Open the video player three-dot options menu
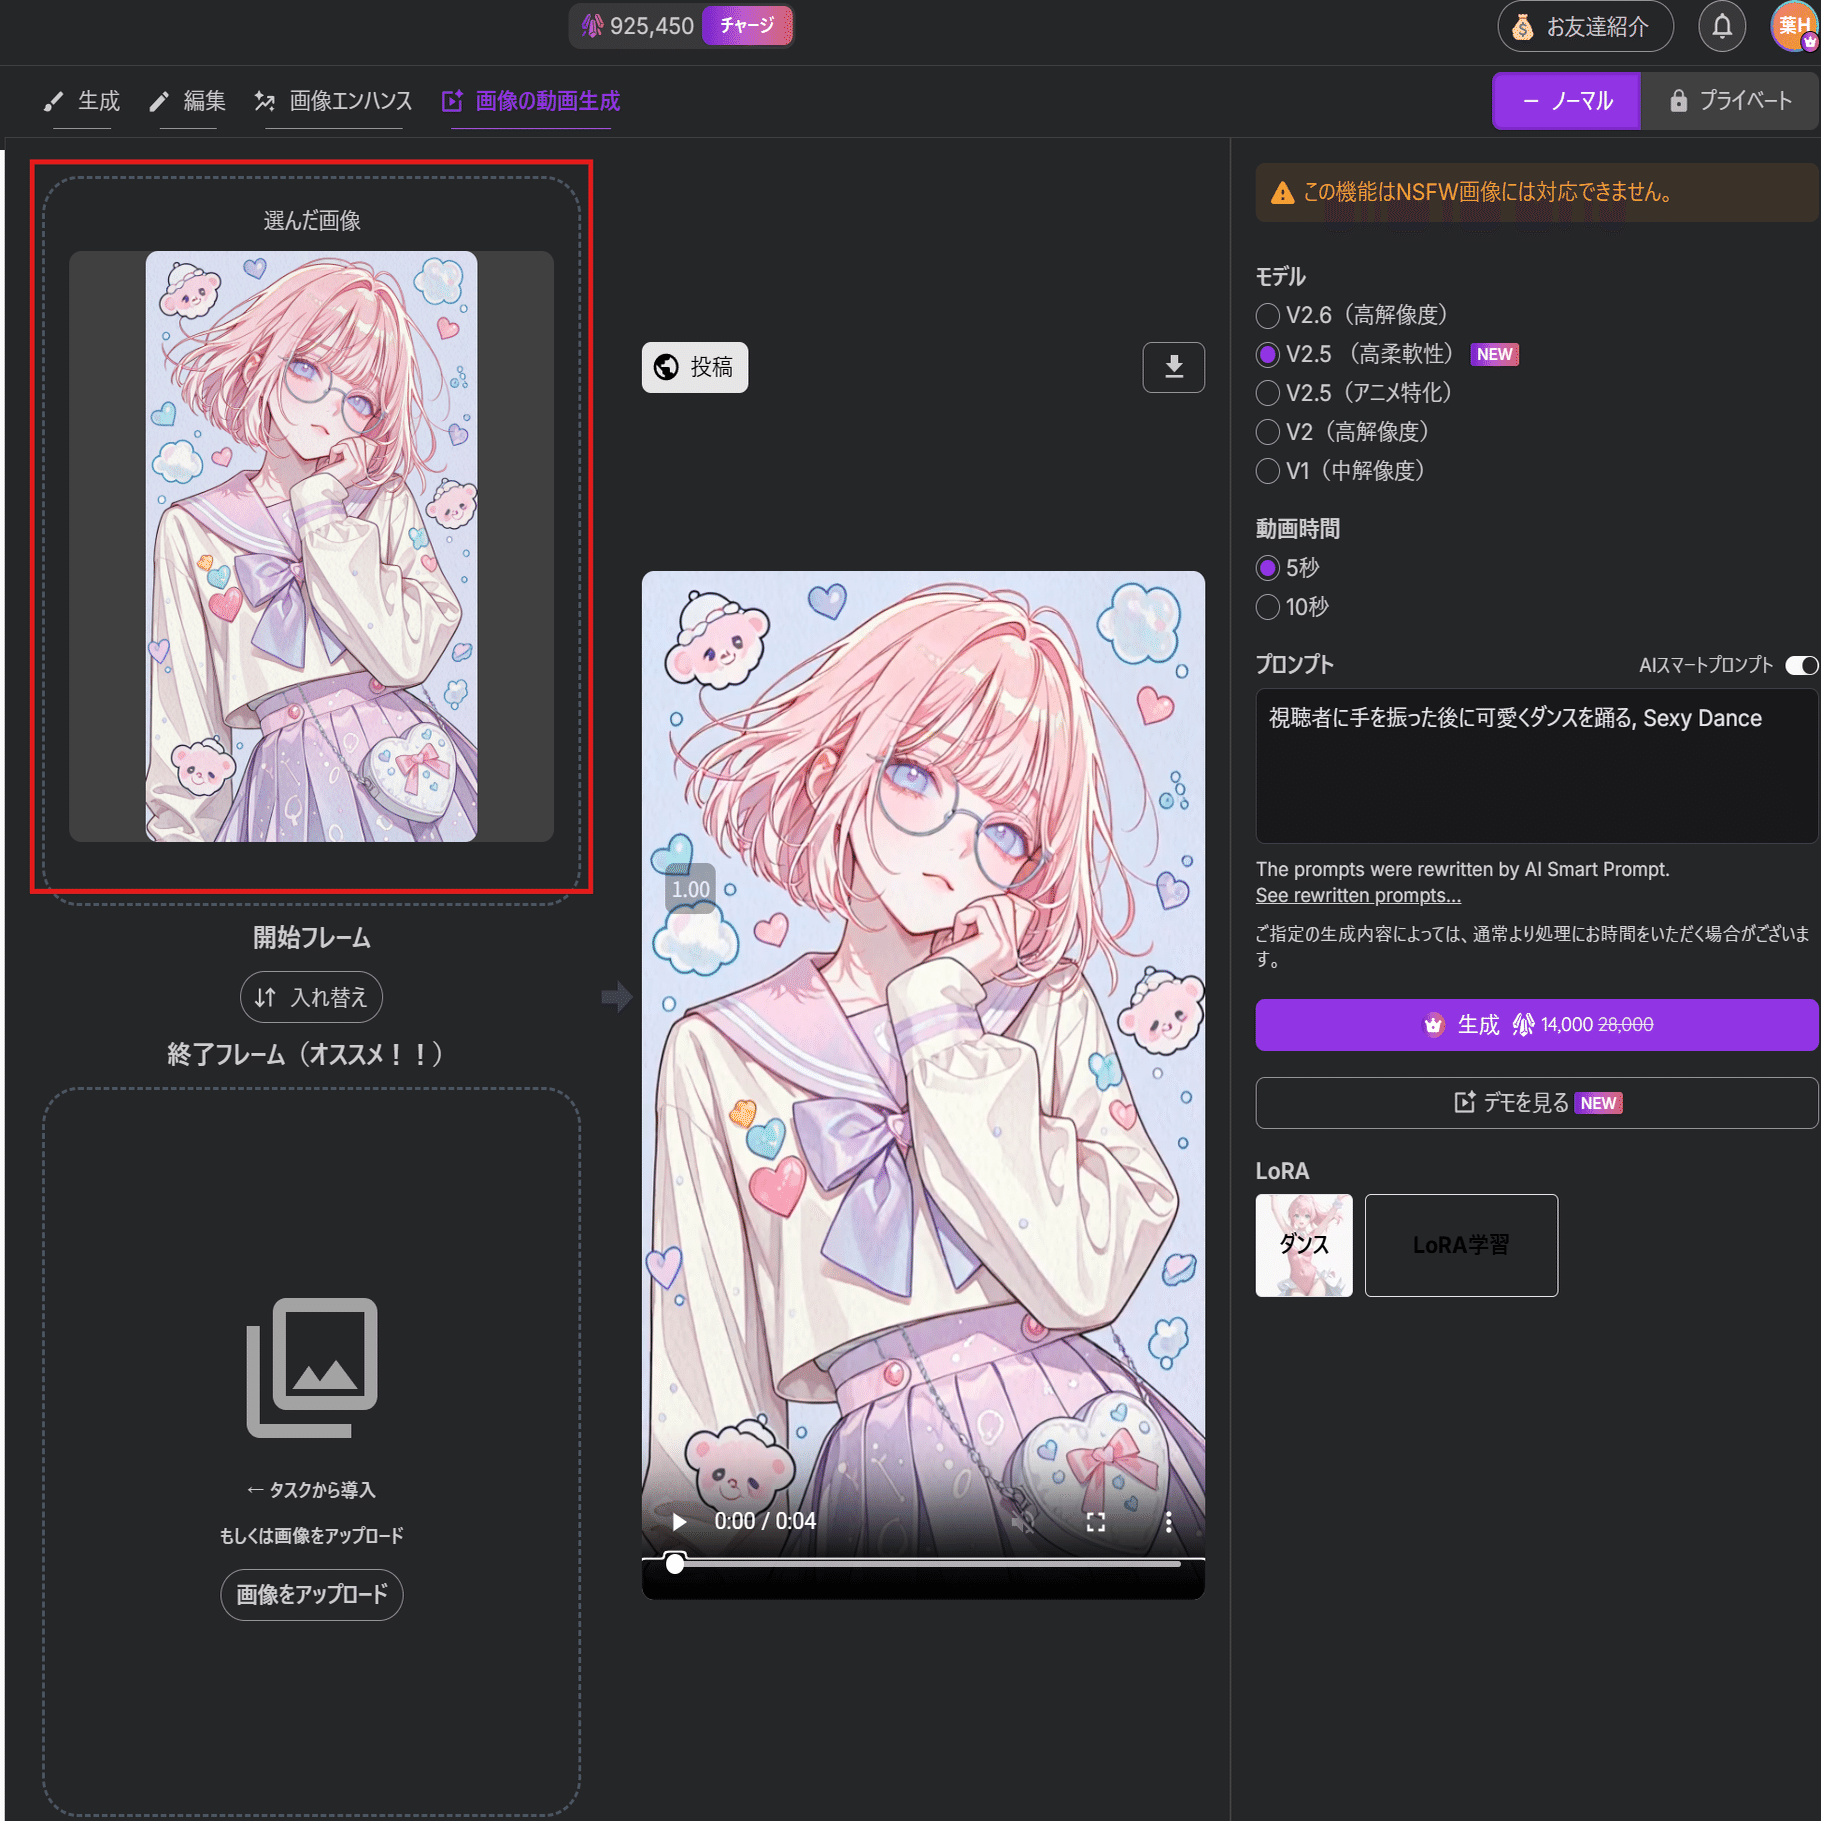Viewport: 1821px width, 1821px height. point(1170,1521)
